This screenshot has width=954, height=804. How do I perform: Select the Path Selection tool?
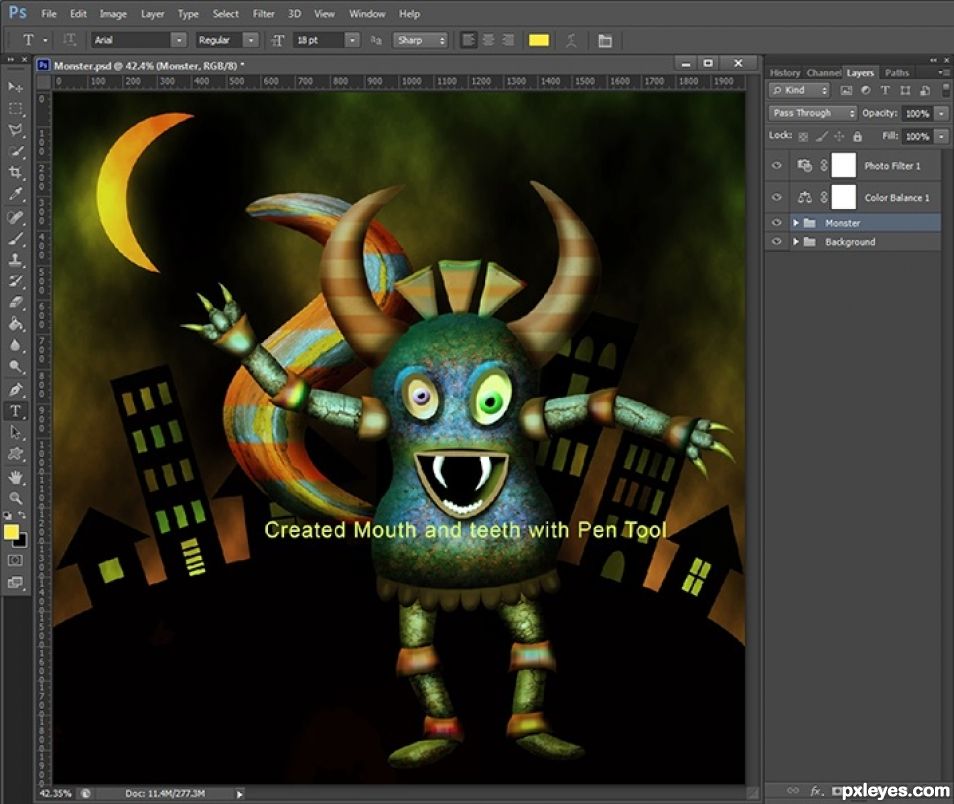click(x=15, y=433)
